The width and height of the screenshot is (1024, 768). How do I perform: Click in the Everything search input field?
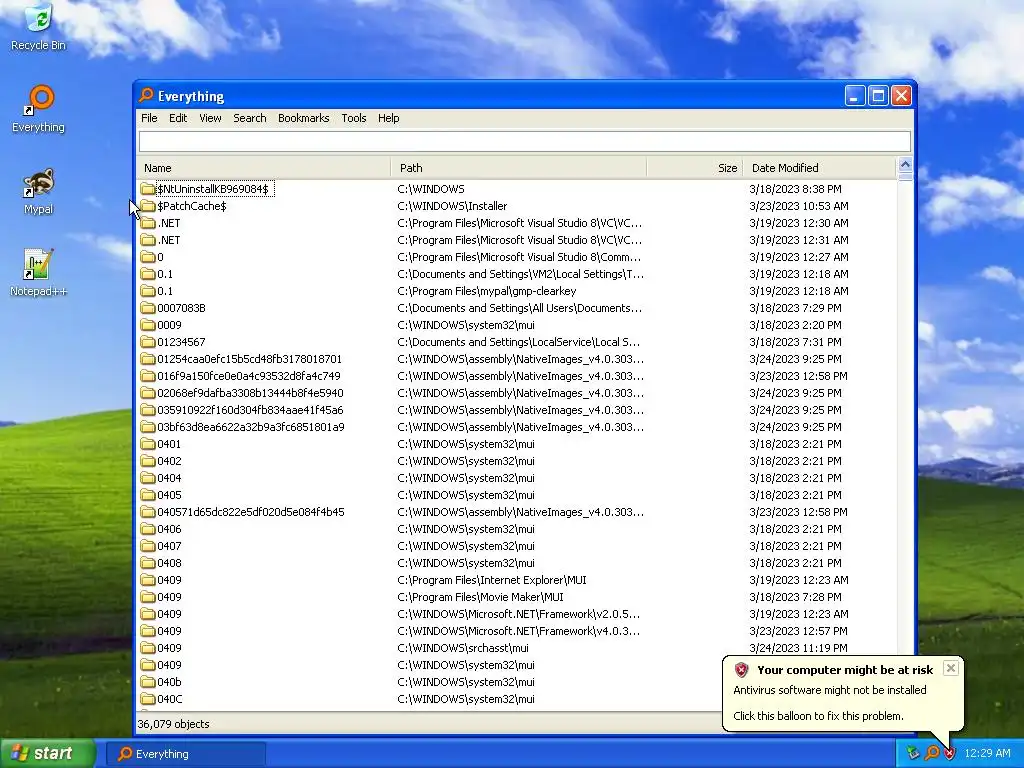[524, 141]
